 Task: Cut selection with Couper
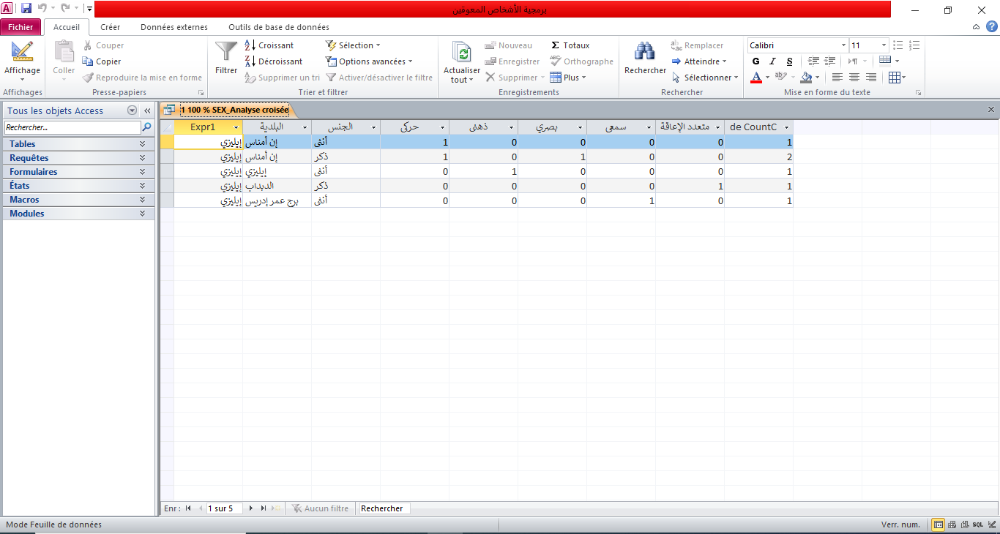point(103,45)
